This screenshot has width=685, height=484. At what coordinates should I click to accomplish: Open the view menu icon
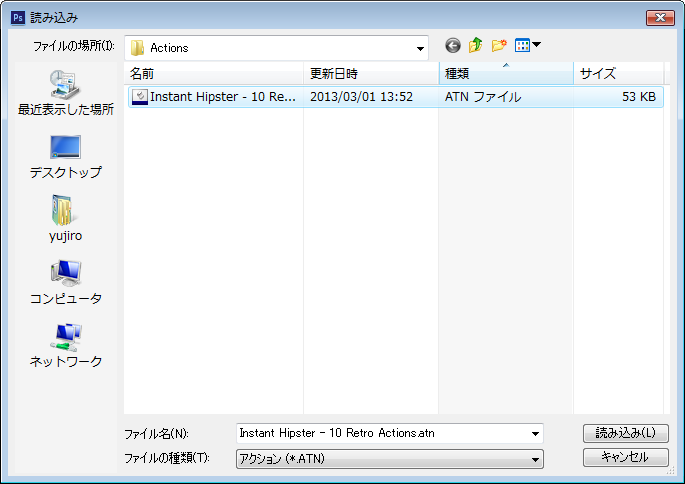click(x=522, y=45)
